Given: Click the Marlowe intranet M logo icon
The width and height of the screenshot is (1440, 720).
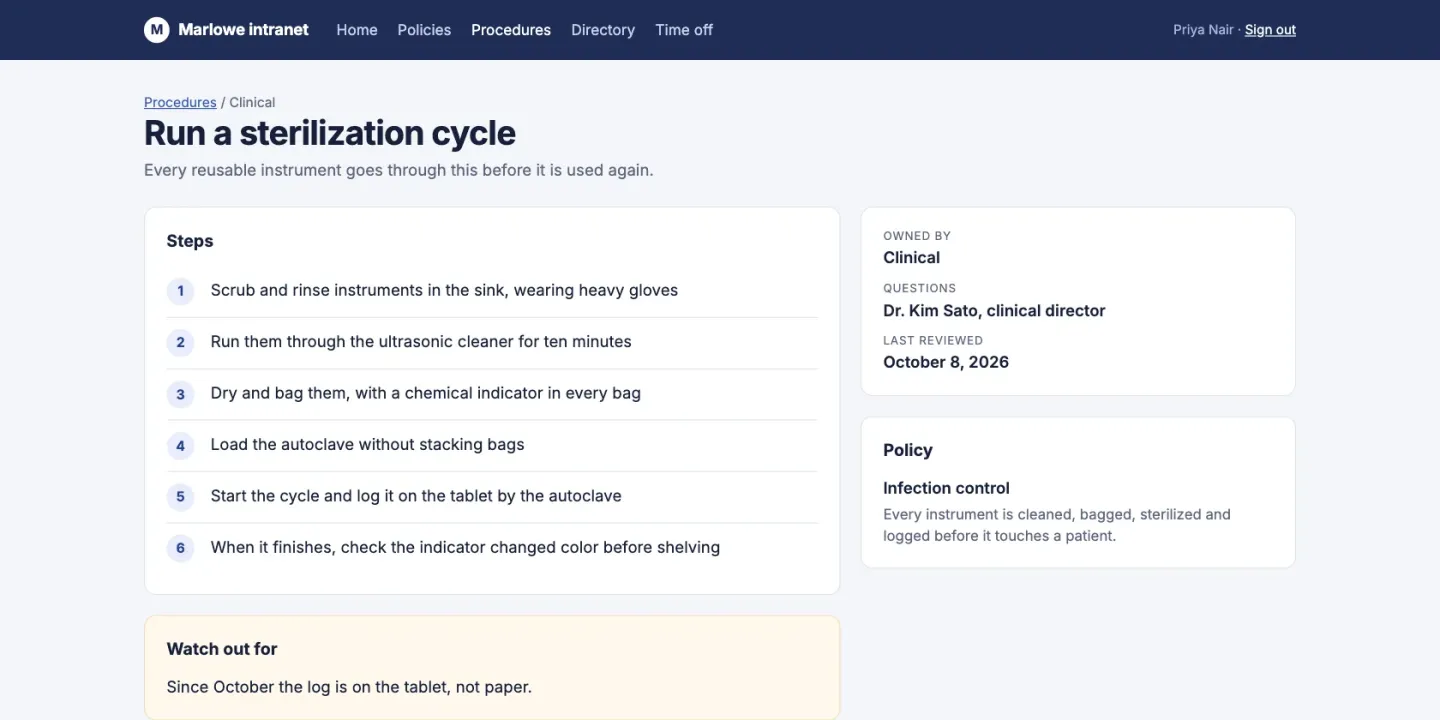Looking at the screenshot, I should [156, 30].
